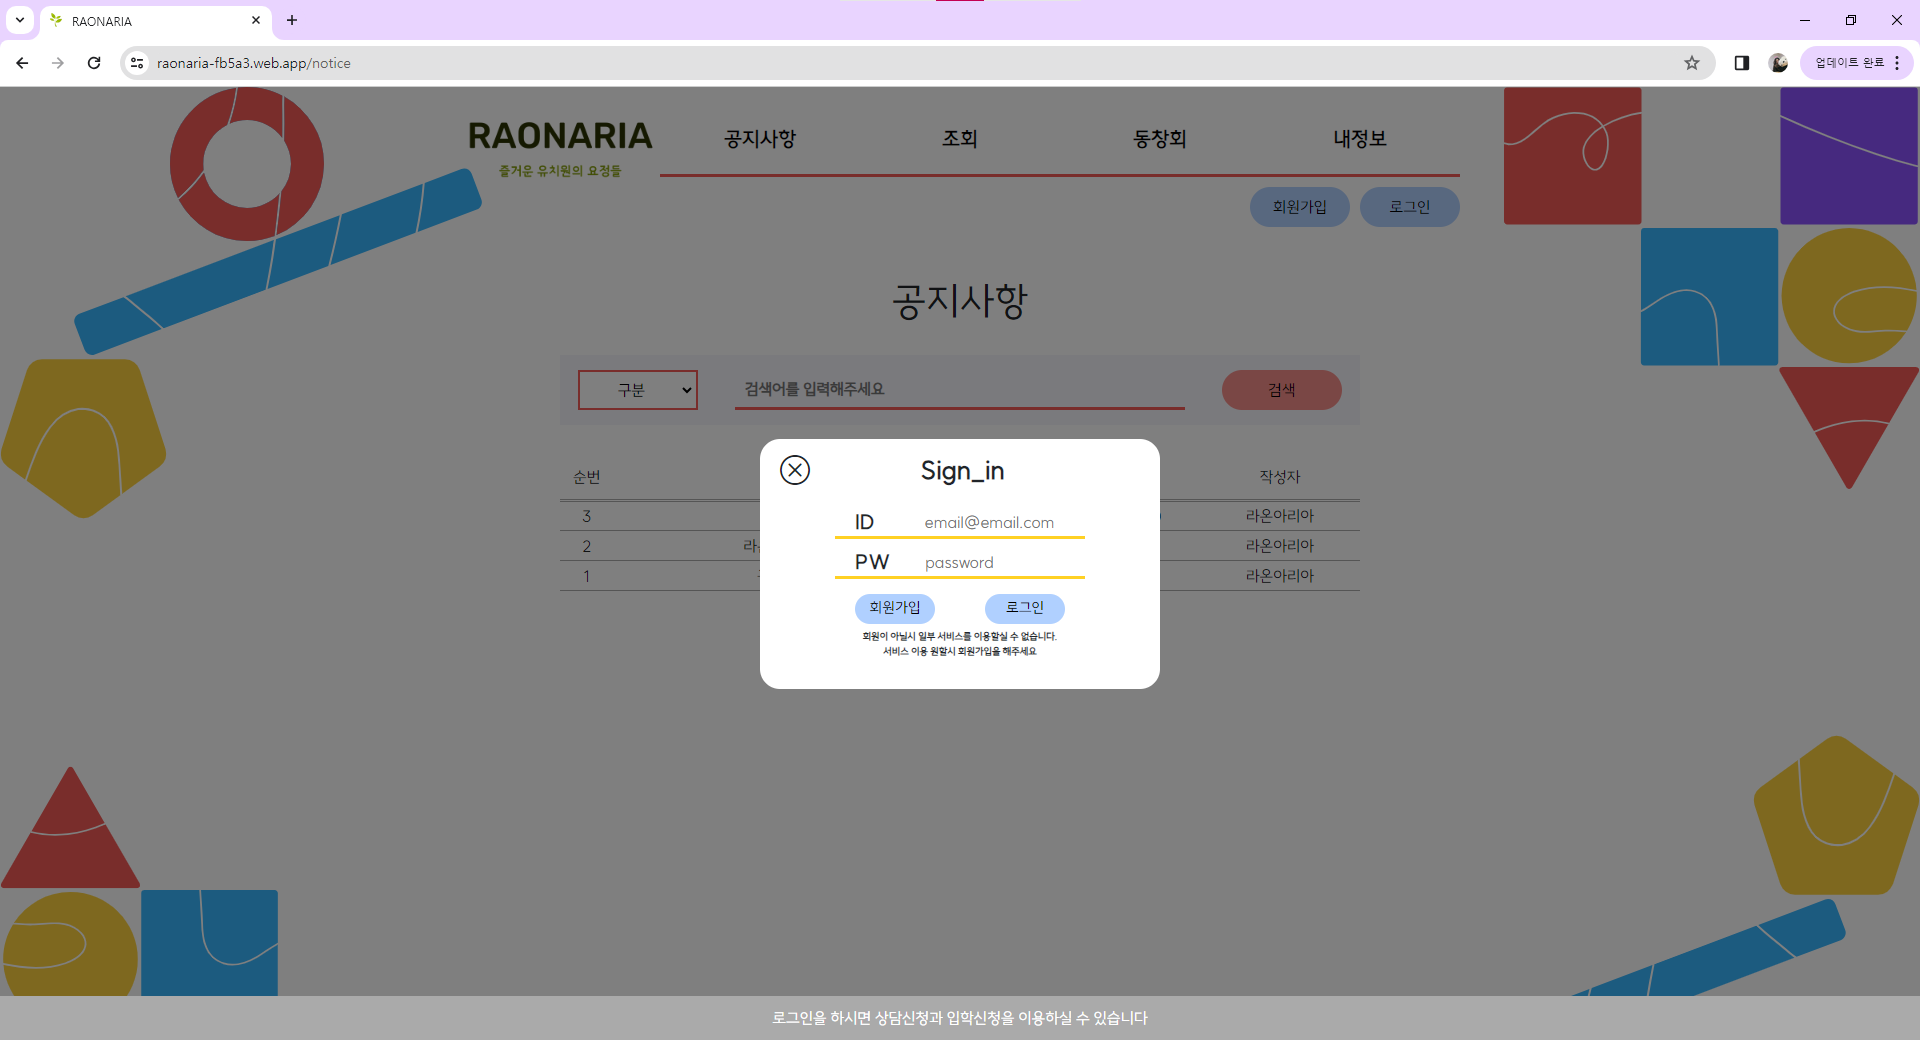Click the 즐거운 유치원의 요정들 tagline
Screen dimensions: 1920x1040
(560, 171)
